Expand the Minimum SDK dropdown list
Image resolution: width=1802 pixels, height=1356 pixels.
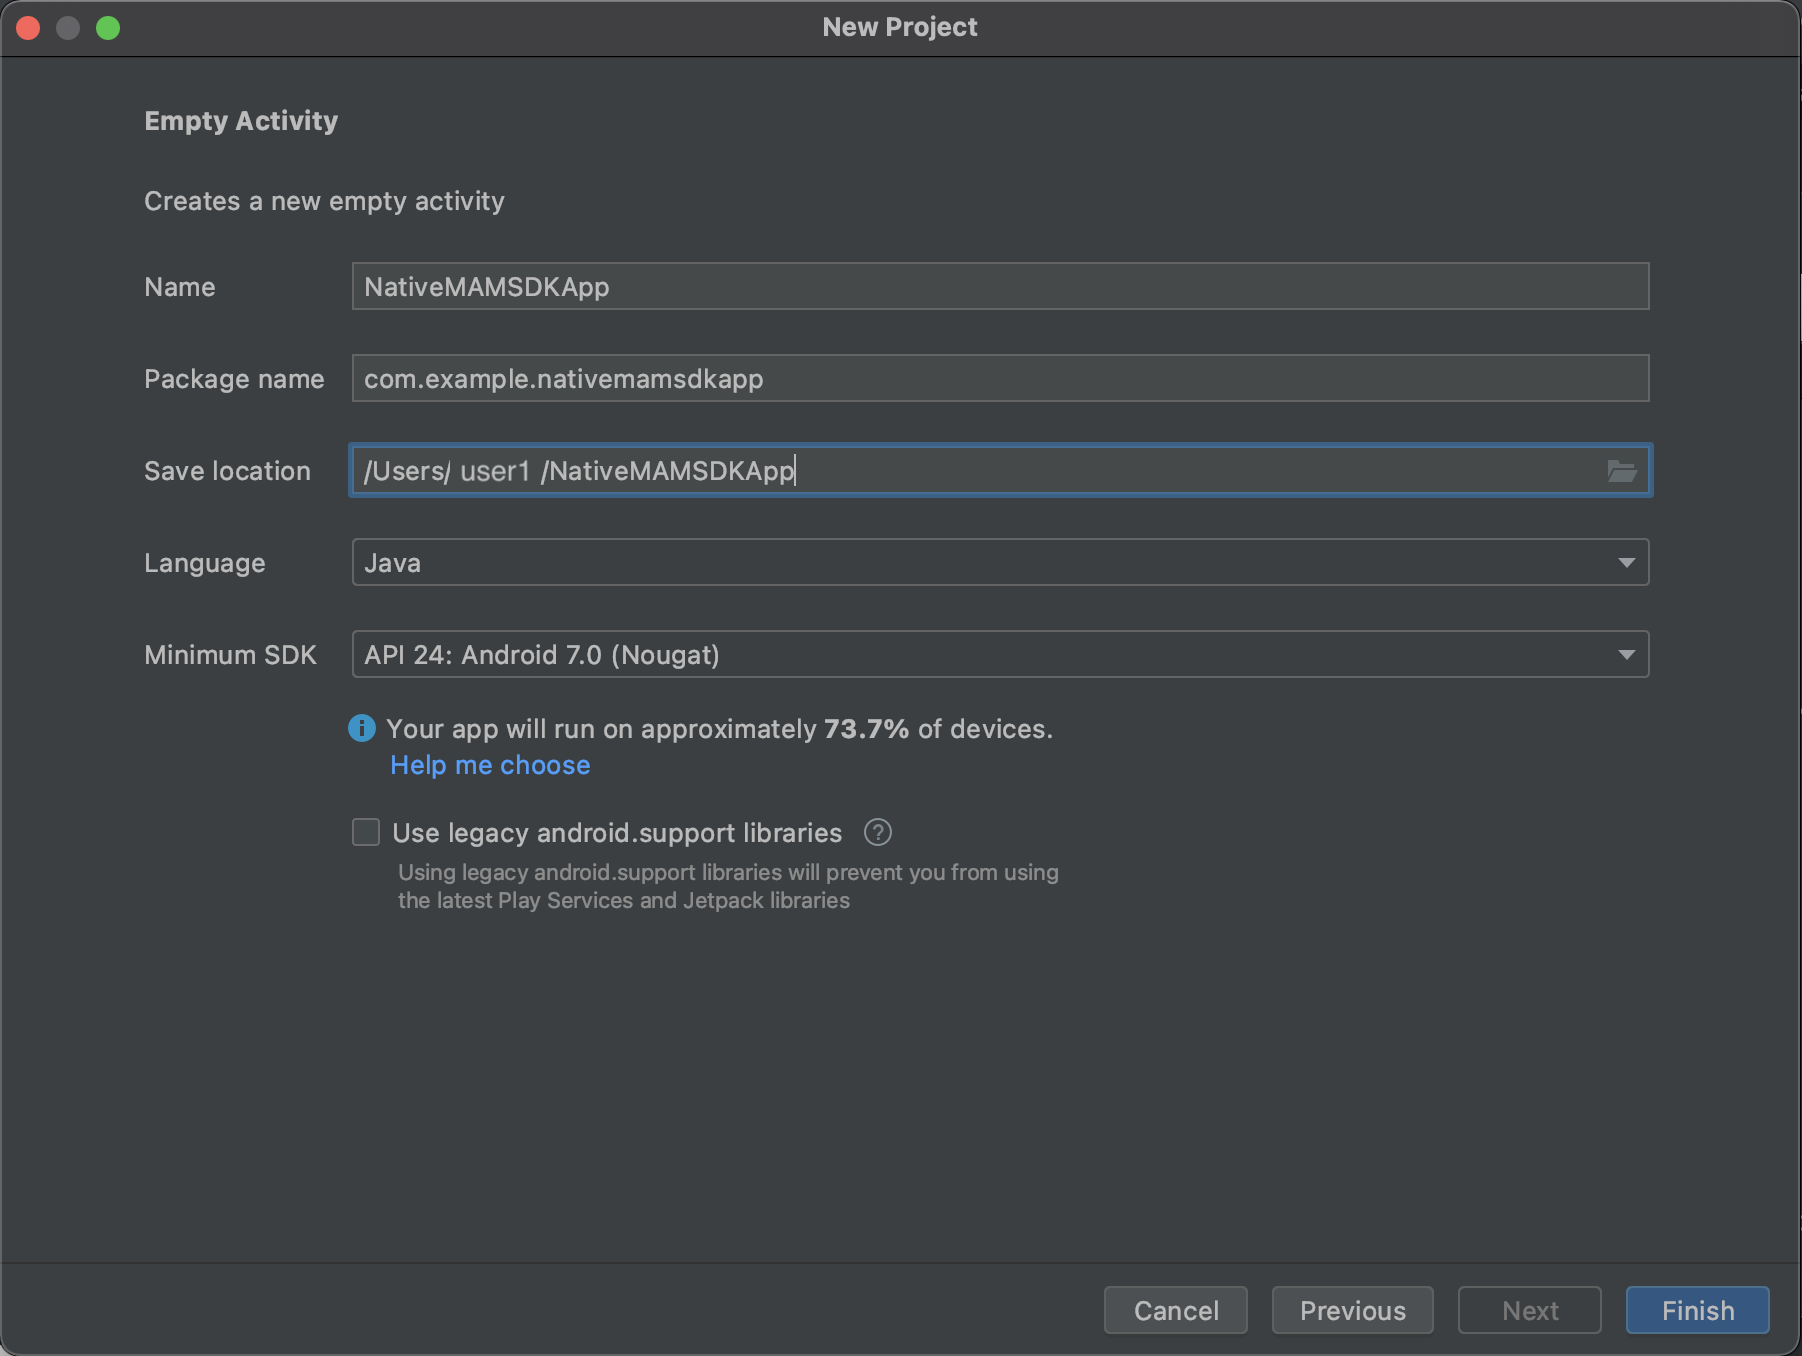pos(1000,654)
